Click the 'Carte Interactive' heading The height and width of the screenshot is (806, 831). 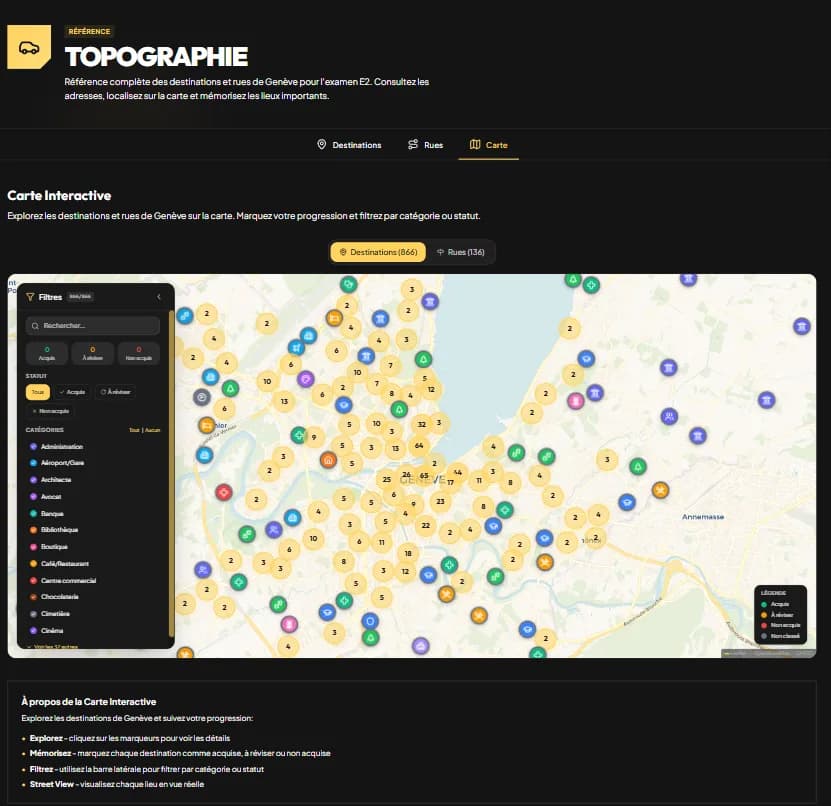point(59,196)
